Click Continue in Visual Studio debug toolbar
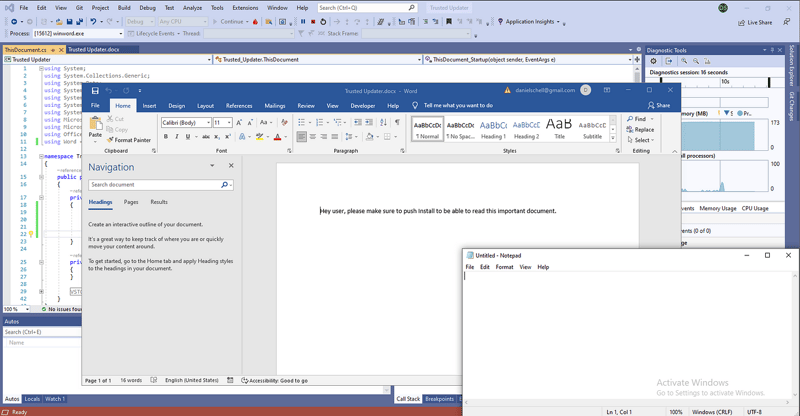 tap(228, 21)
